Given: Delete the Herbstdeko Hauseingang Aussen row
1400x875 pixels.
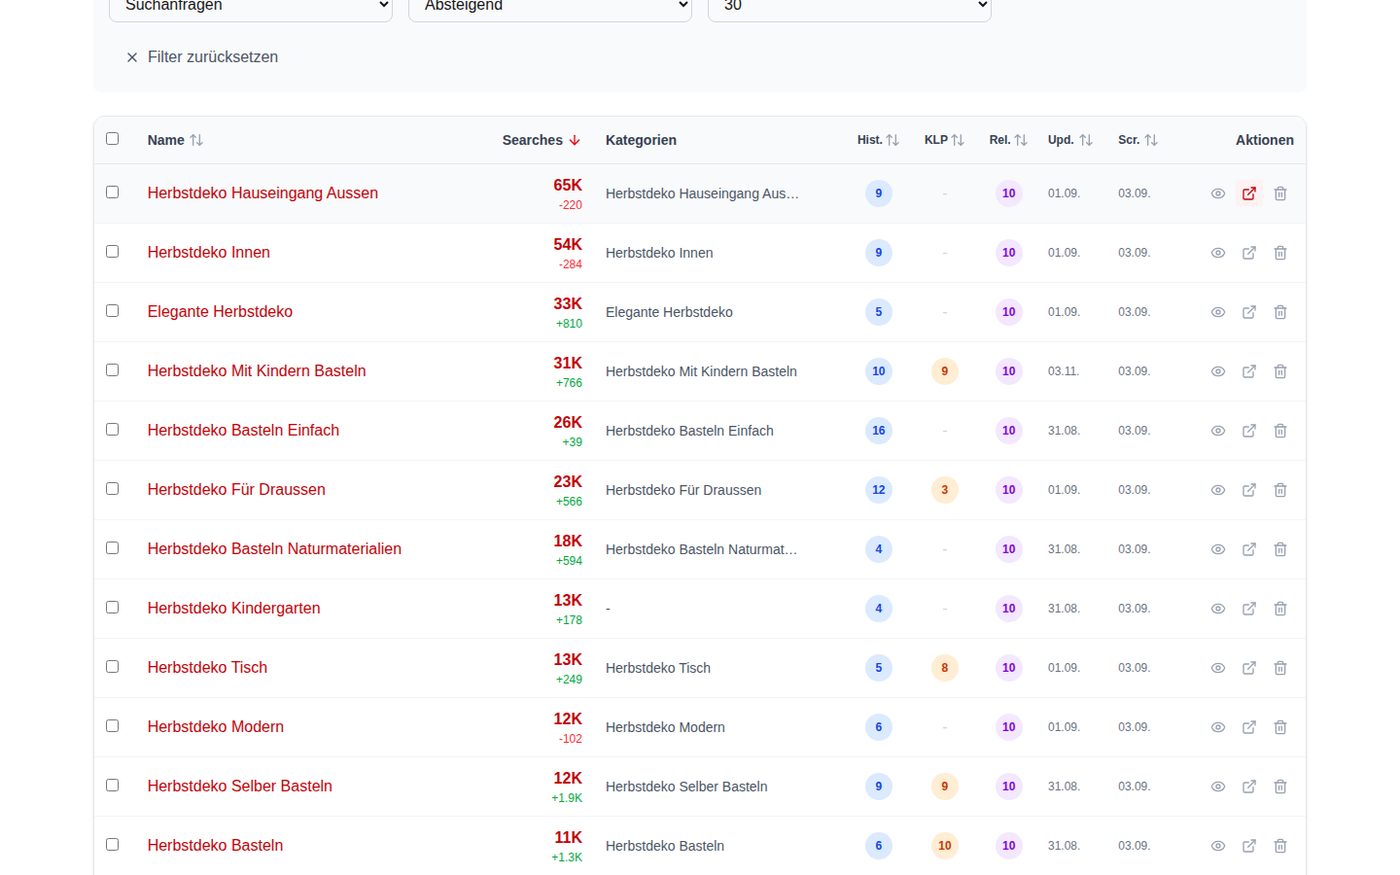Looking at the screenshot, I should click(1280, 193).
